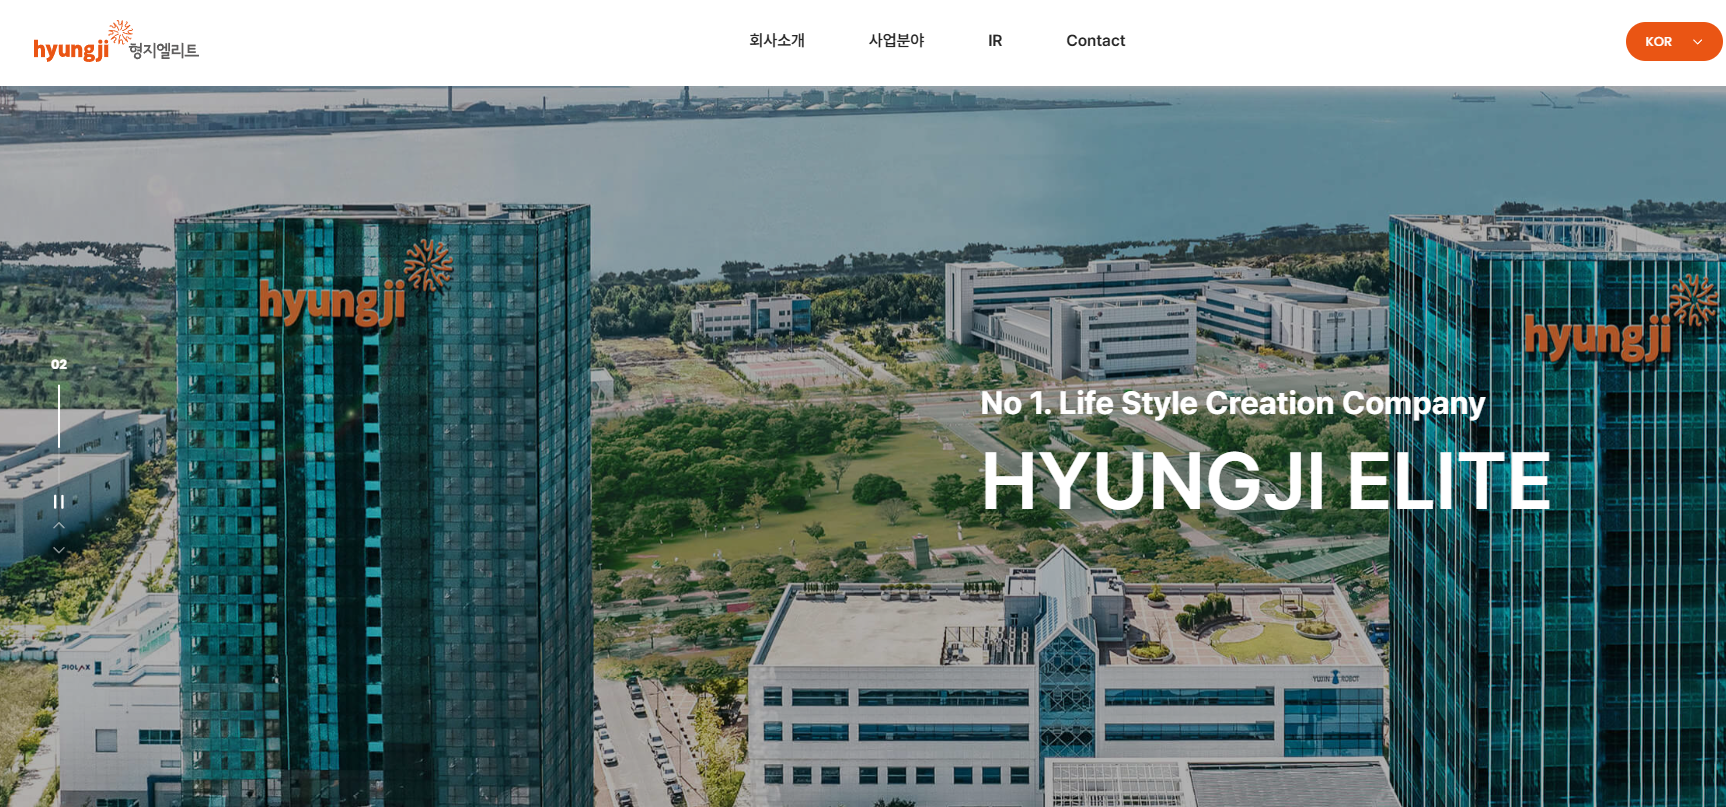
Task: Click the slide number 02 indicator
Action: coord(59,365)
